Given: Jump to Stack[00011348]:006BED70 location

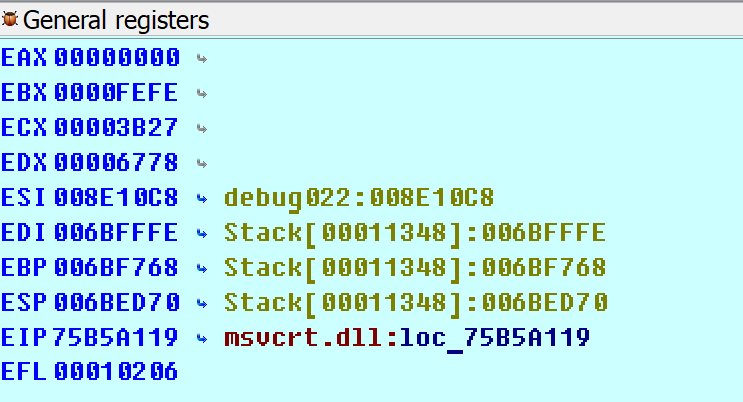Looking at the screenshot, I should pyautogui.click(x=415, y=302).
